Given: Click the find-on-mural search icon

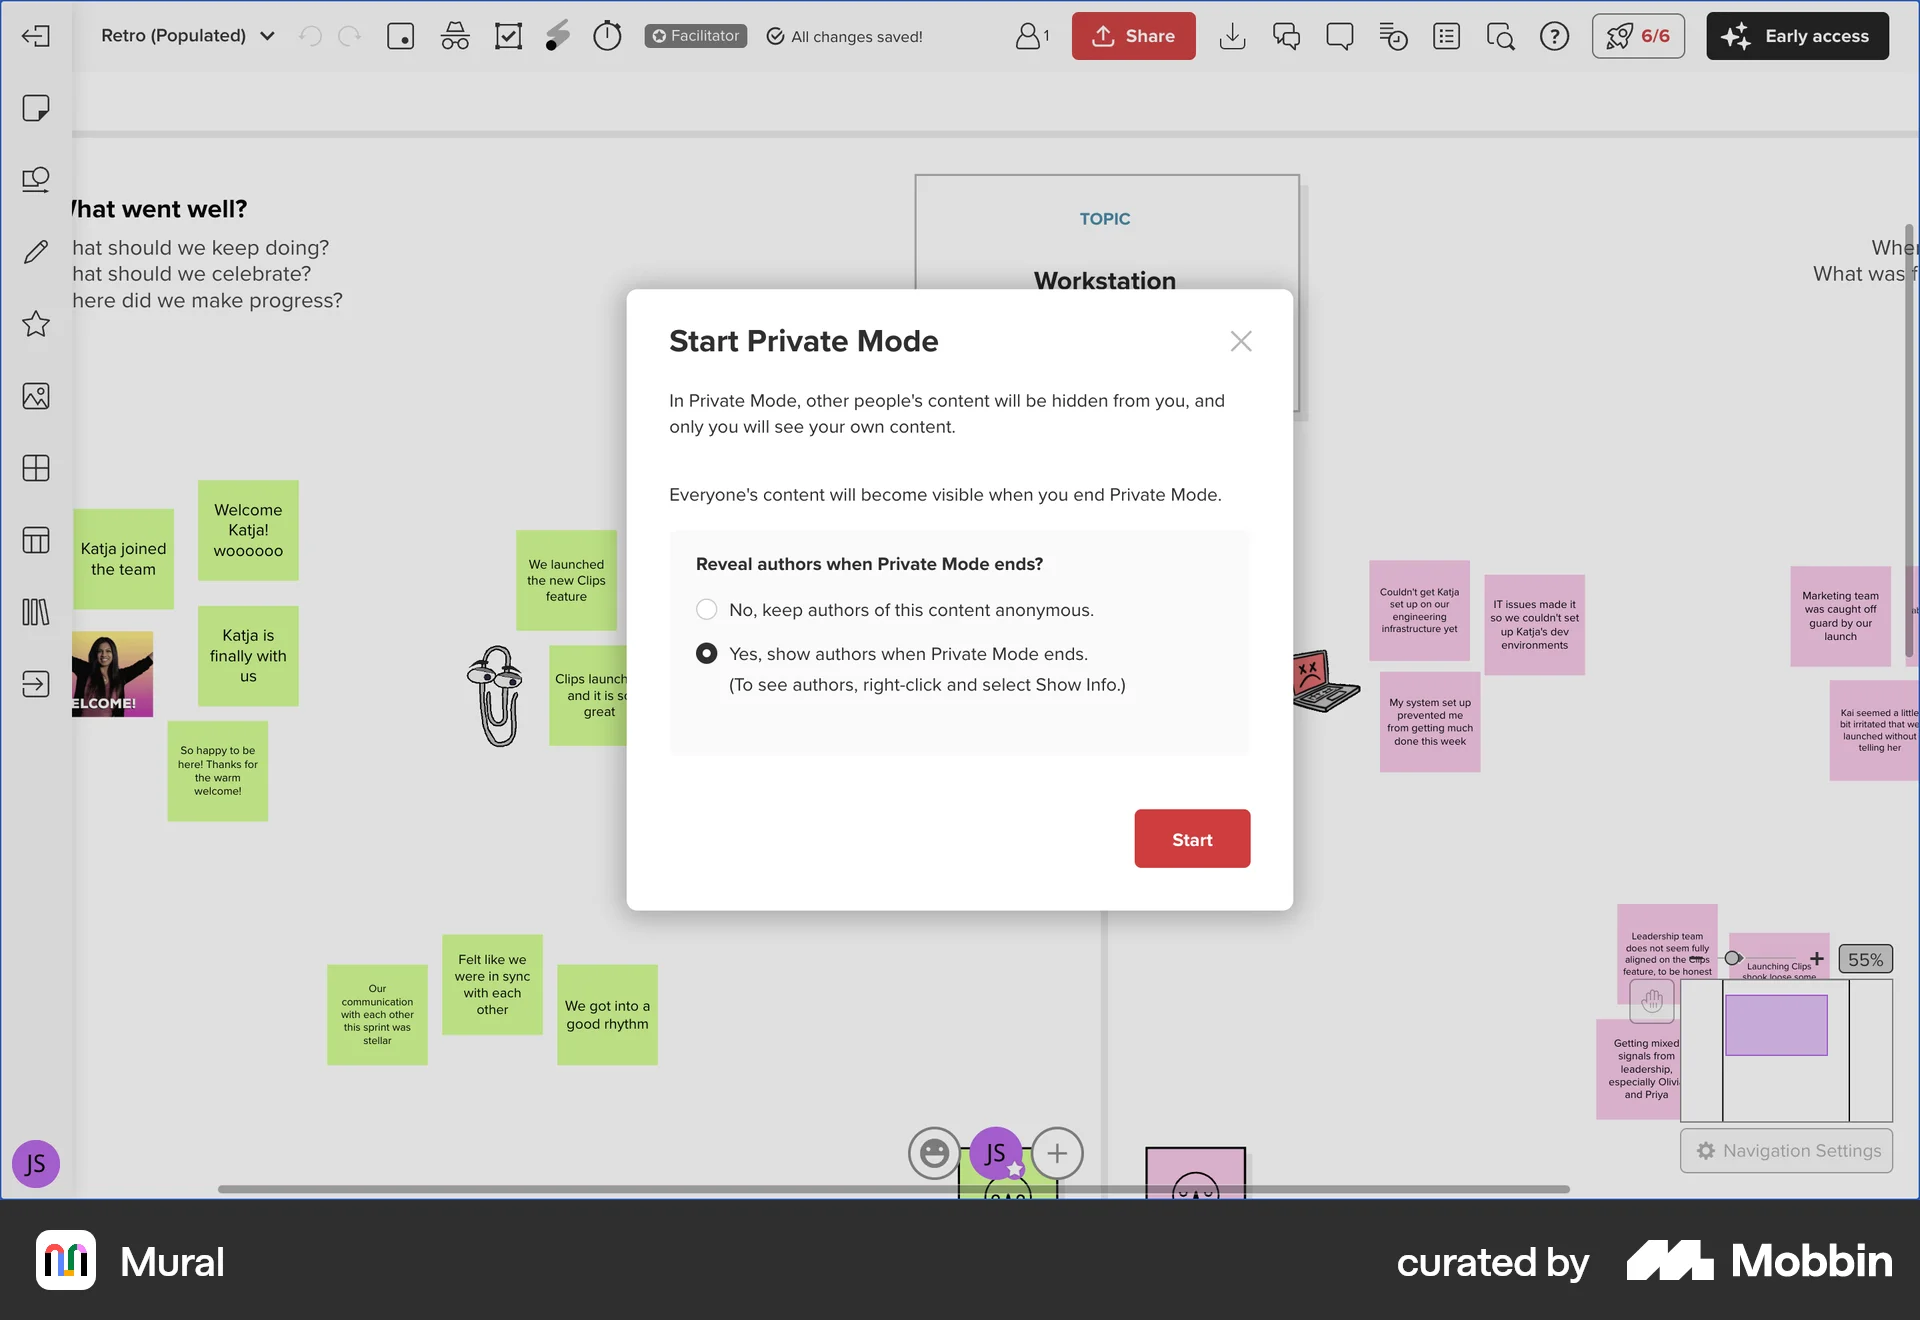Looking at the screenshot, I should [1501, 36].
